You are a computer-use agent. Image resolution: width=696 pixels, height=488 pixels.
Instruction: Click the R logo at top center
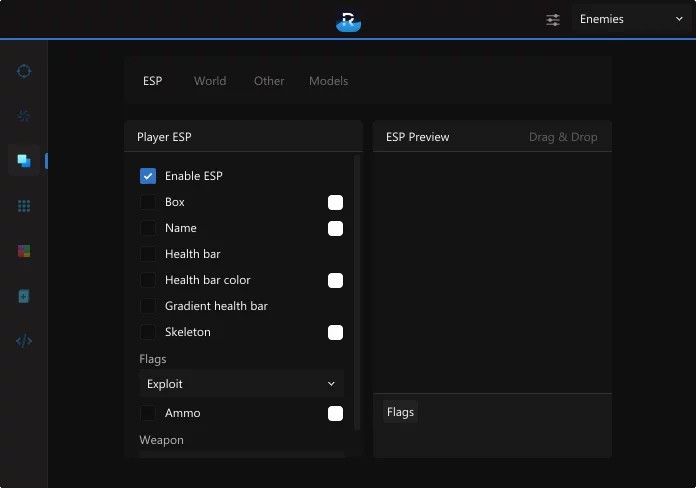[x=348, y=20]
